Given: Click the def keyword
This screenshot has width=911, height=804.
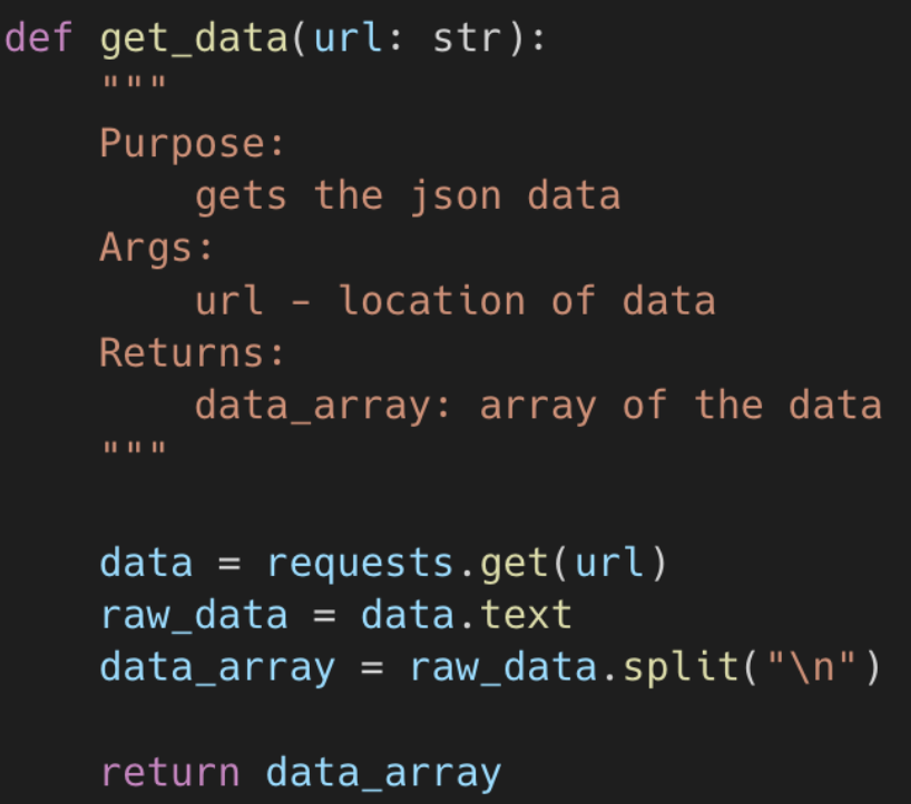Looking at the screenshot, I should [x=38, y=39].
